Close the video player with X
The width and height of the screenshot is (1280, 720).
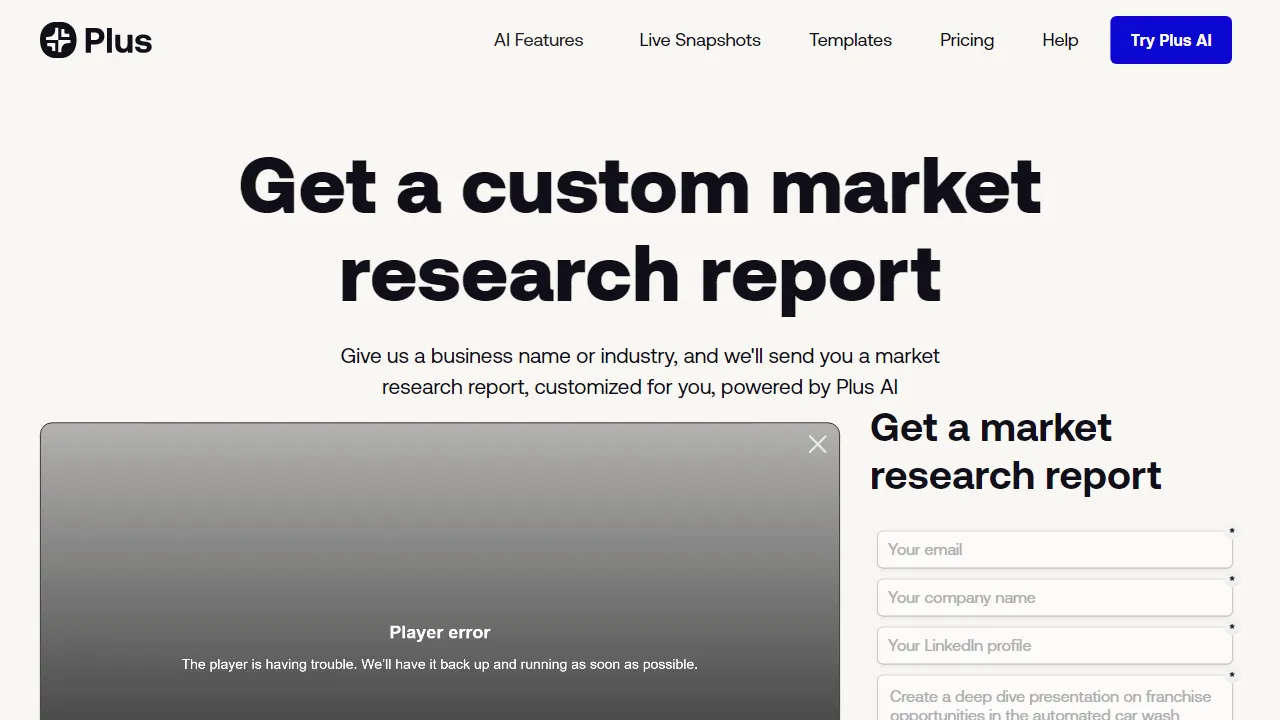pos(818,444)
